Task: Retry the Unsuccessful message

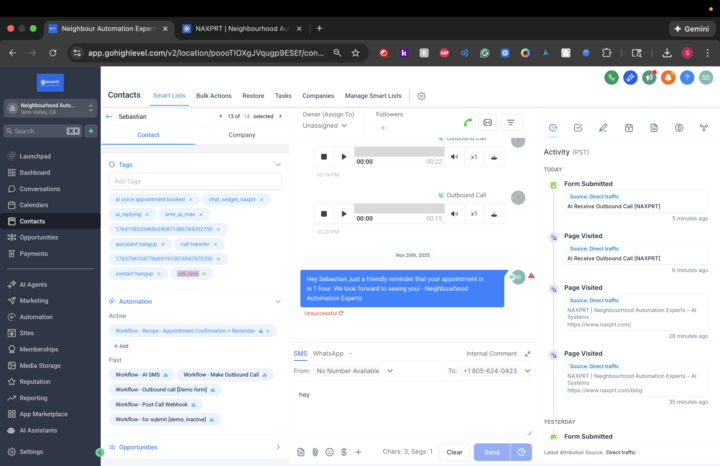Action: click(341, 313)
